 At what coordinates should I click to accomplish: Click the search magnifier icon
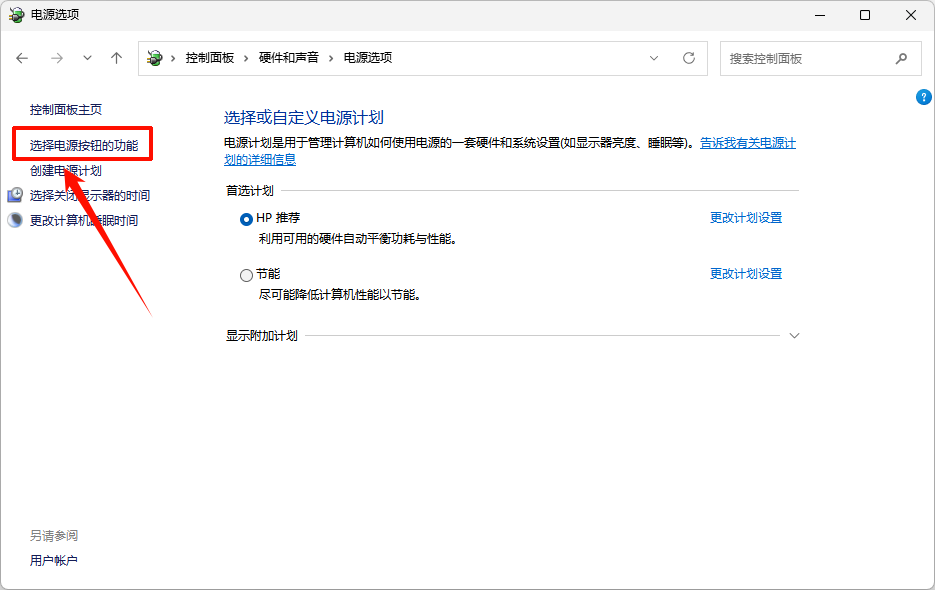click(901, 58)
